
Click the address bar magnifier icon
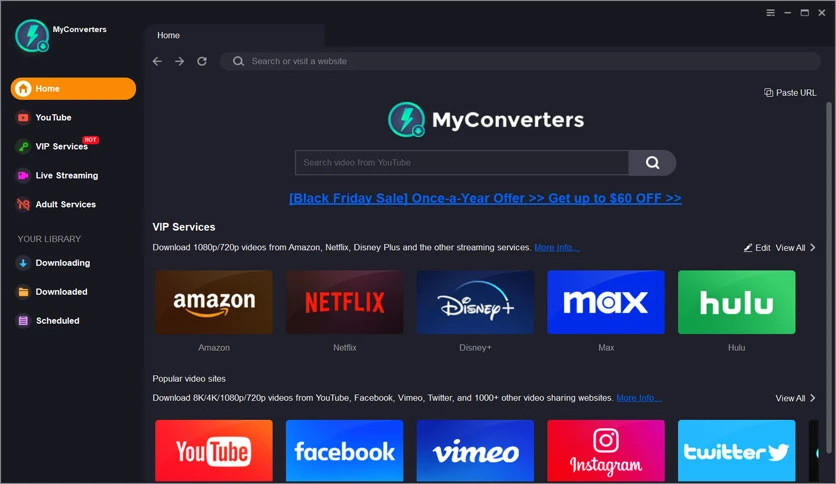click(x=238, y=61)
